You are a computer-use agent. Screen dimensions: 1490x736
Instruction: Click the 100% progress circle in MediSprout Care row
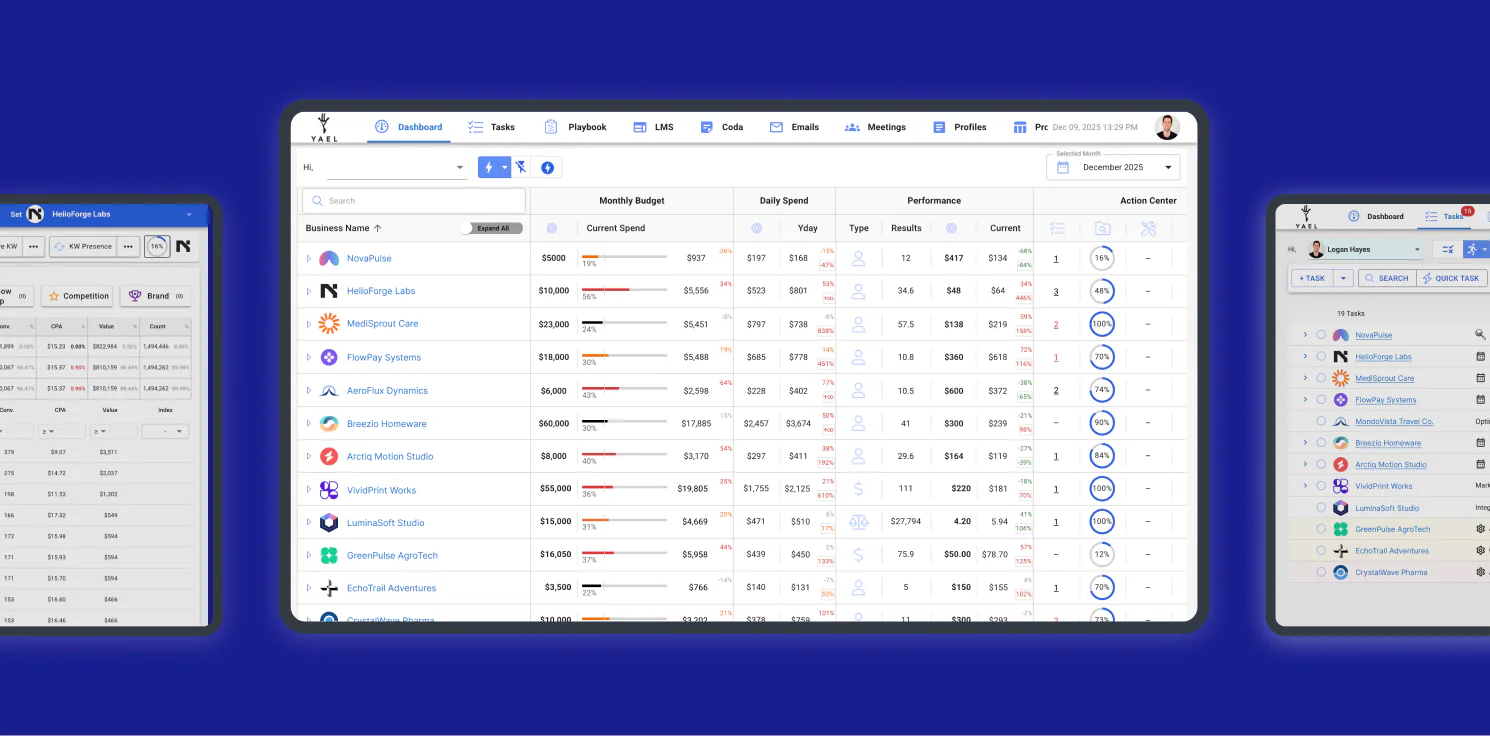(1102, 324)
